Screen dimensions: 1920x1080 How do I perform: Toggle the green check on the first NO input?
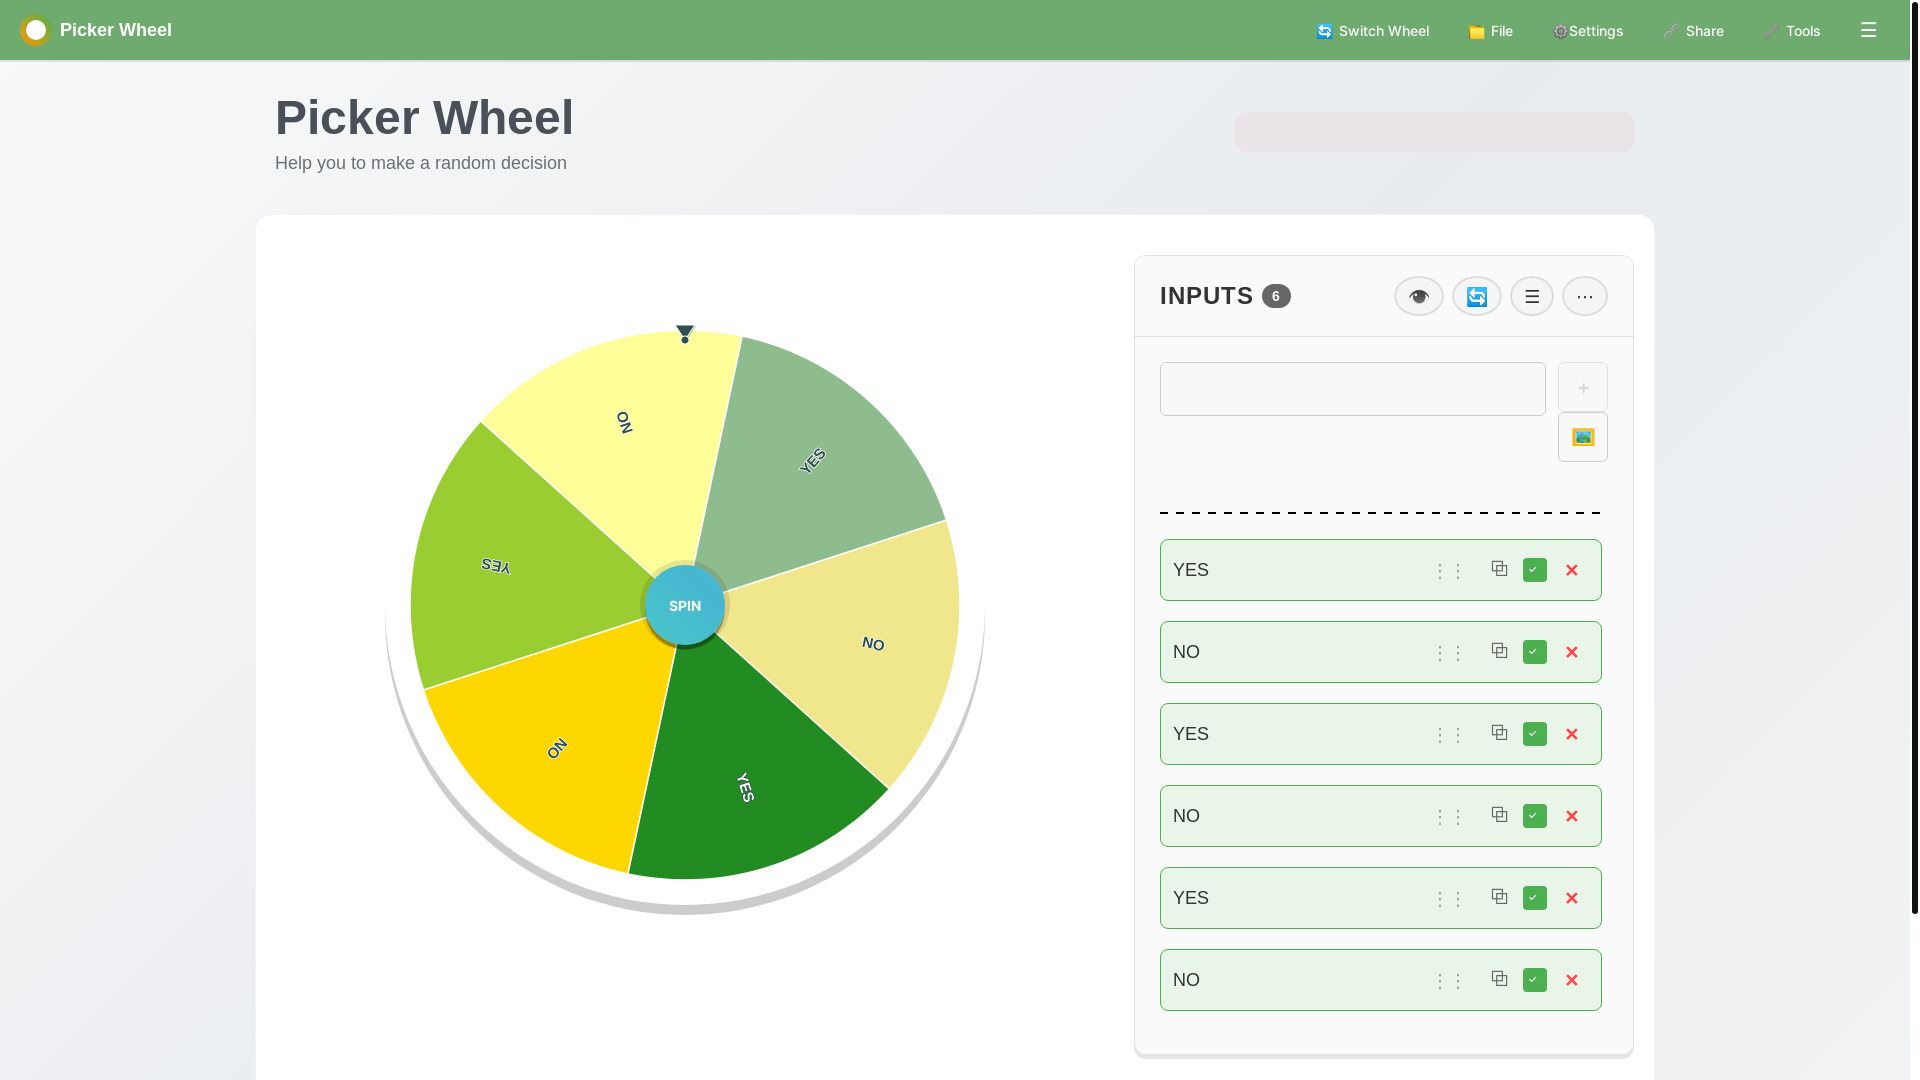point(1535,652)
